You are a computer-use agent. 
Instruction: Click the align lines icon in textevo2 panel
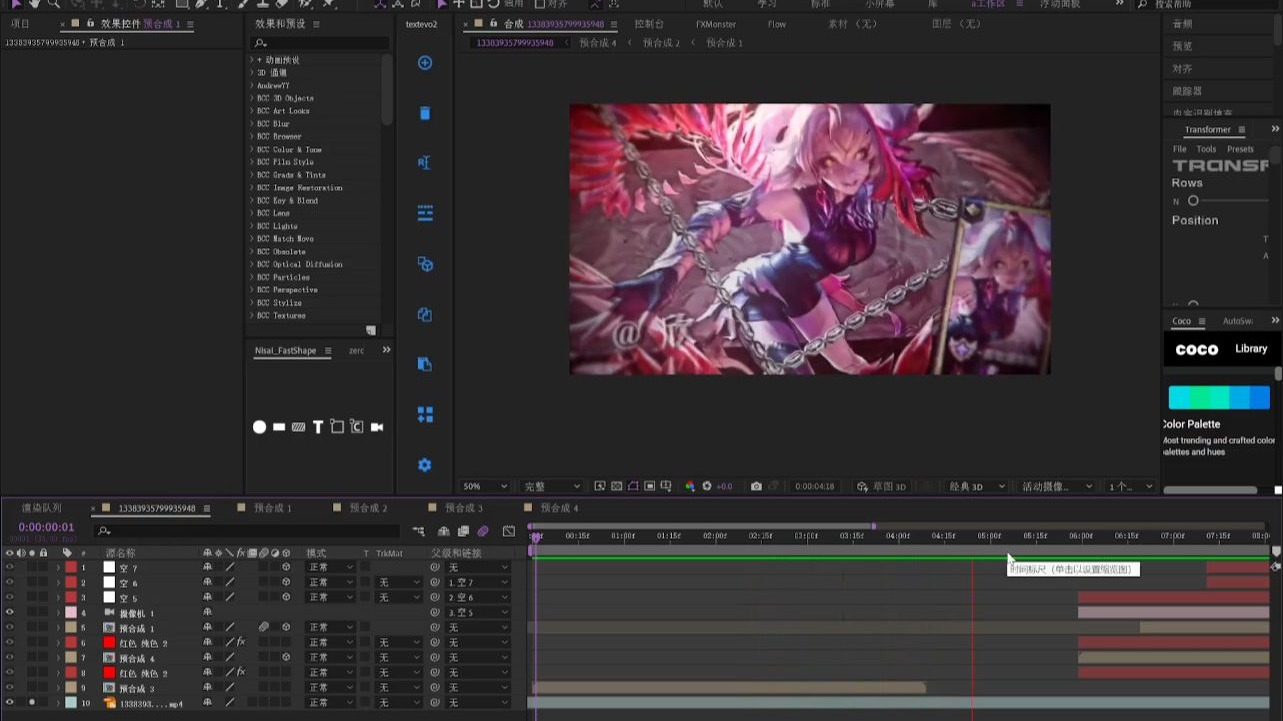425,213
